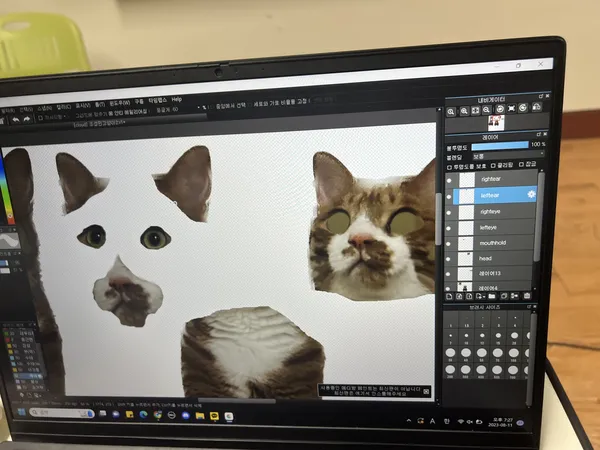Enable 투명도를 보호 checkbox
The width and height of the screenshot is (600, 450).
[x=450, y=168]
